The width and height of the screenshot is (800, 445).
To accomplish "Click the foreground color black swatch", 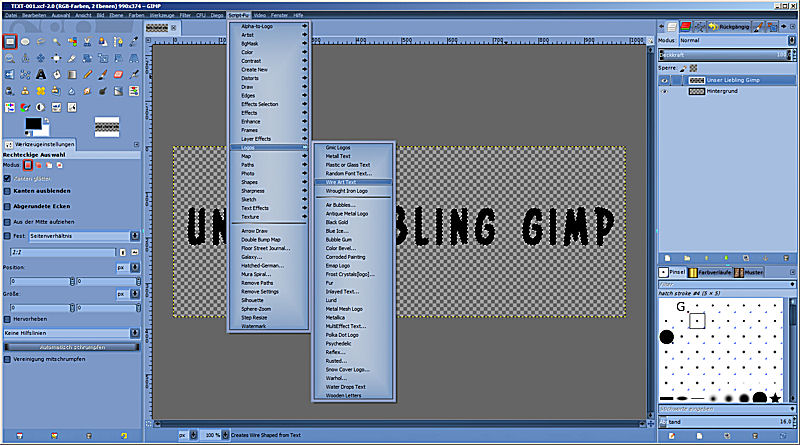I will 33,124.
